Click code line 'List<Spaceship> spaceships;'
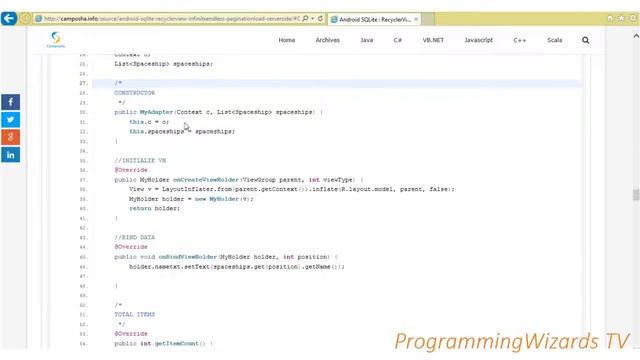The height and width of the screenshot is (360, 640). point(163,64)
